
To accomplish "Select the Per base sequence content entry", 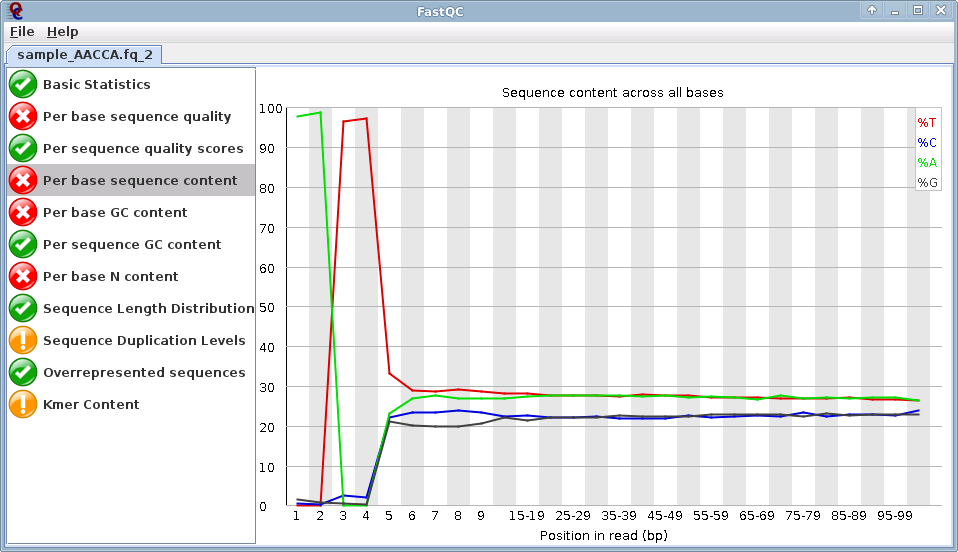I will 140,180.
